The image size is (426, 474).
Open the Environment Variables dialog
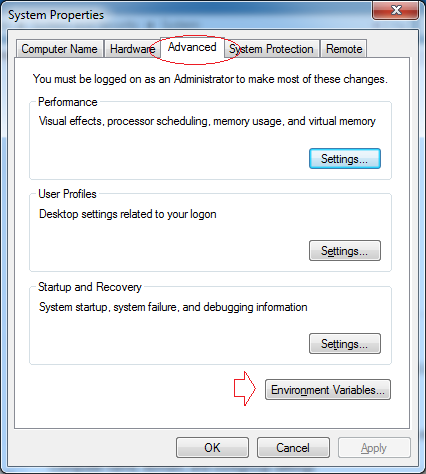point(328,390)
